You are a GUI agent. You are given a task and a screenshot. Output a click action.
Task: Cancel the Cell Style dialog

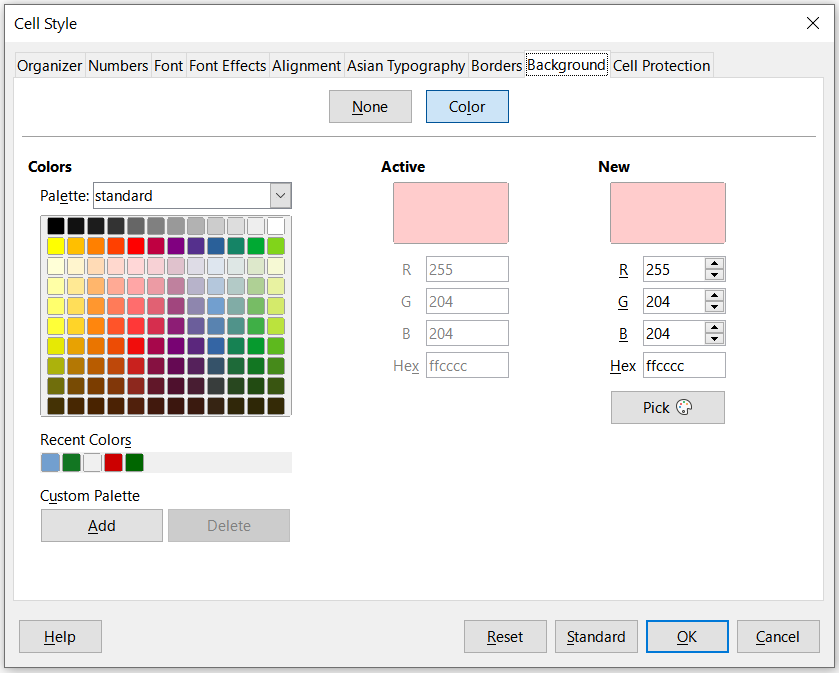(x=778, y=637)
